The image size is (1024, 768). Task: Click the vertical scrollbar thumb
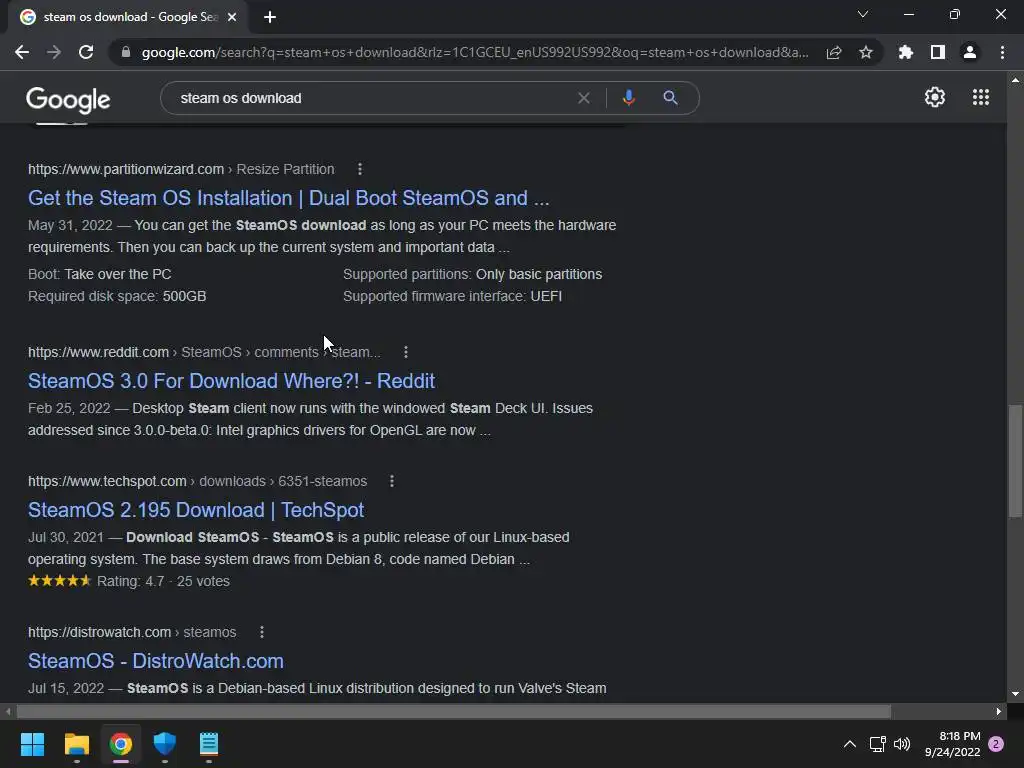1015,461
